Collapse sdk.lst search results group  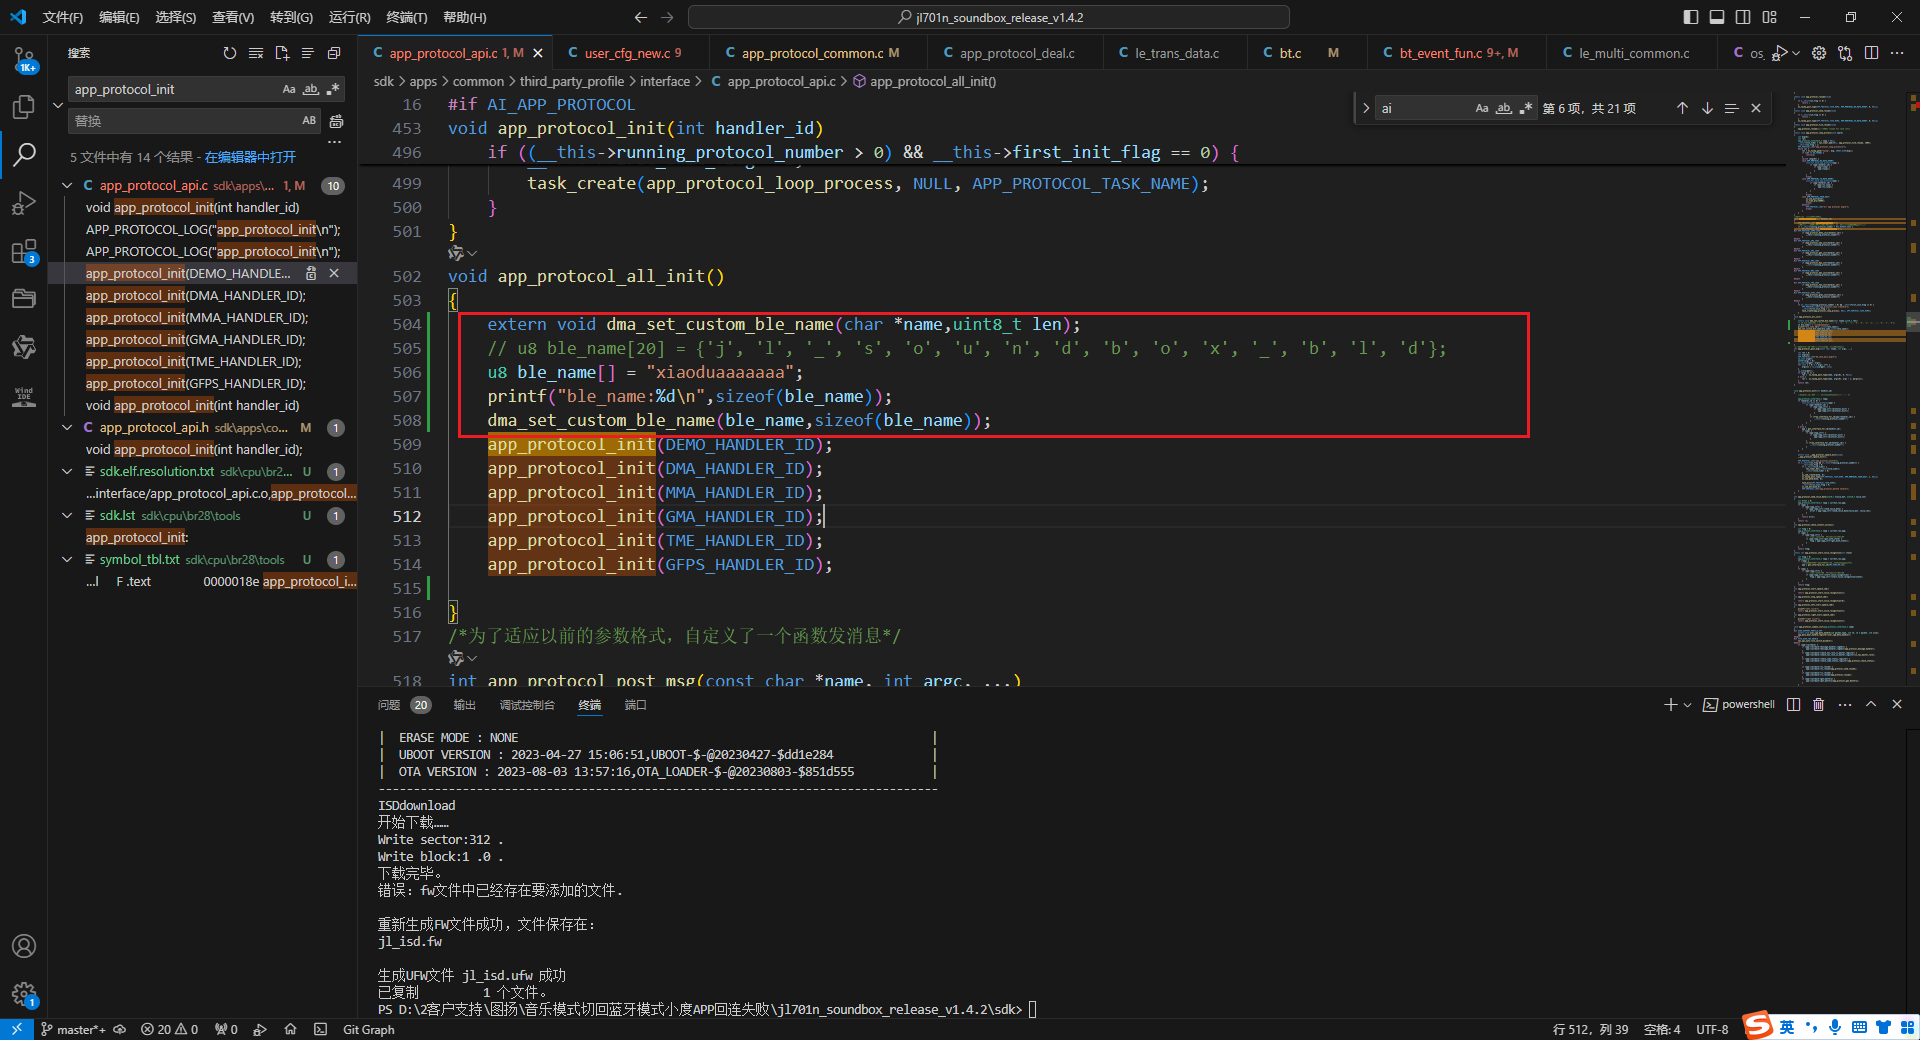coord(67,515)
